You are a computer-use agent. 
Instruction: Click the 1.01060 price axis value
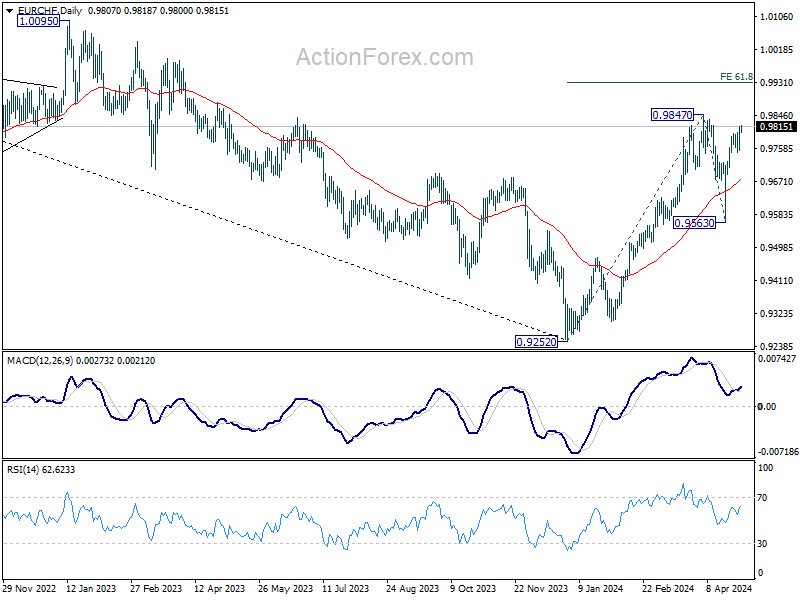(777, 17)
